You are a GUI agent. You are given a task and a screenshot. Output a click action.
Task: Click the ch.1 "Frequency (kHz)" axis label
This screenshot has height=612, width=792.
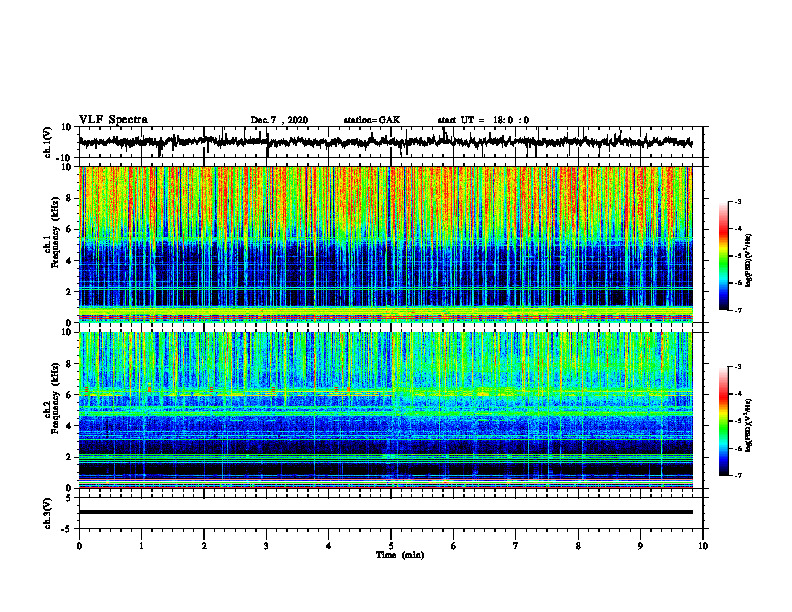(x=55, y=232)
